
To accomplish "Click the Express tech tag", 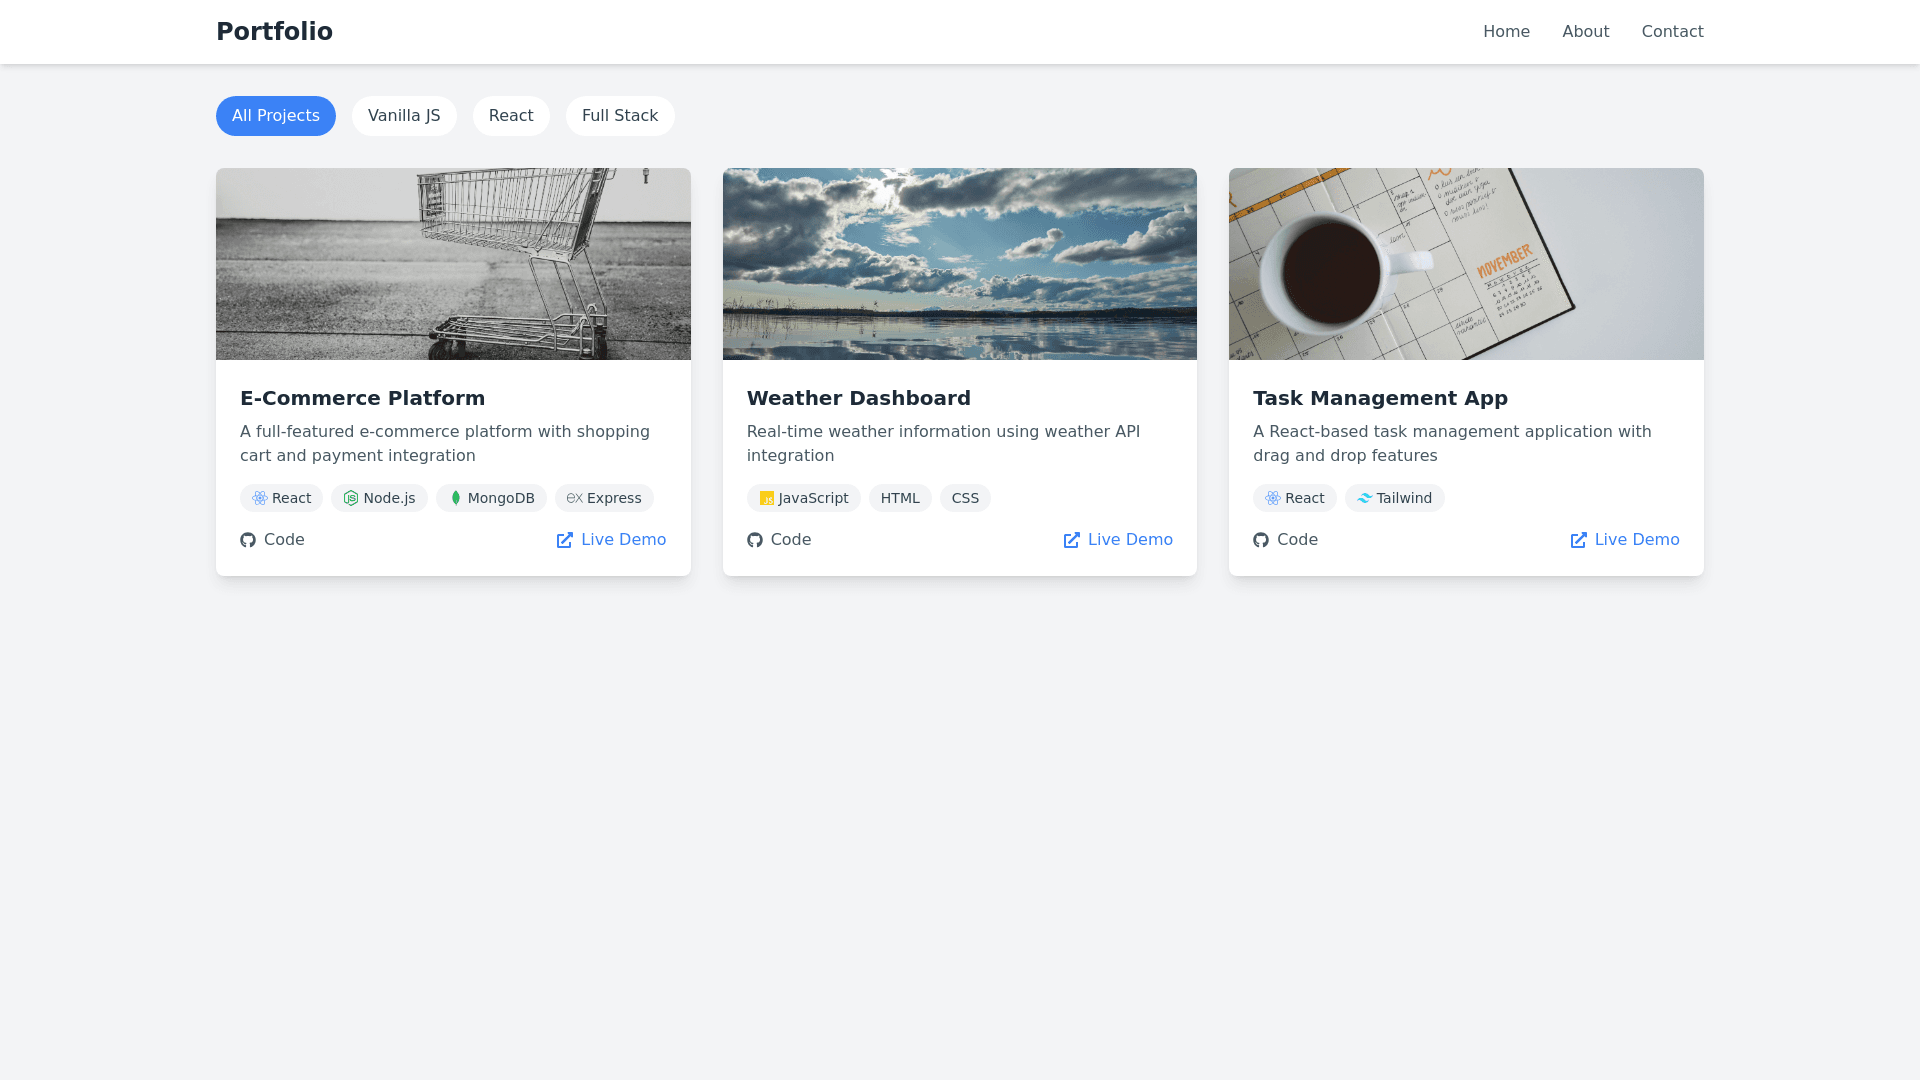I will [x=604, y=498].
